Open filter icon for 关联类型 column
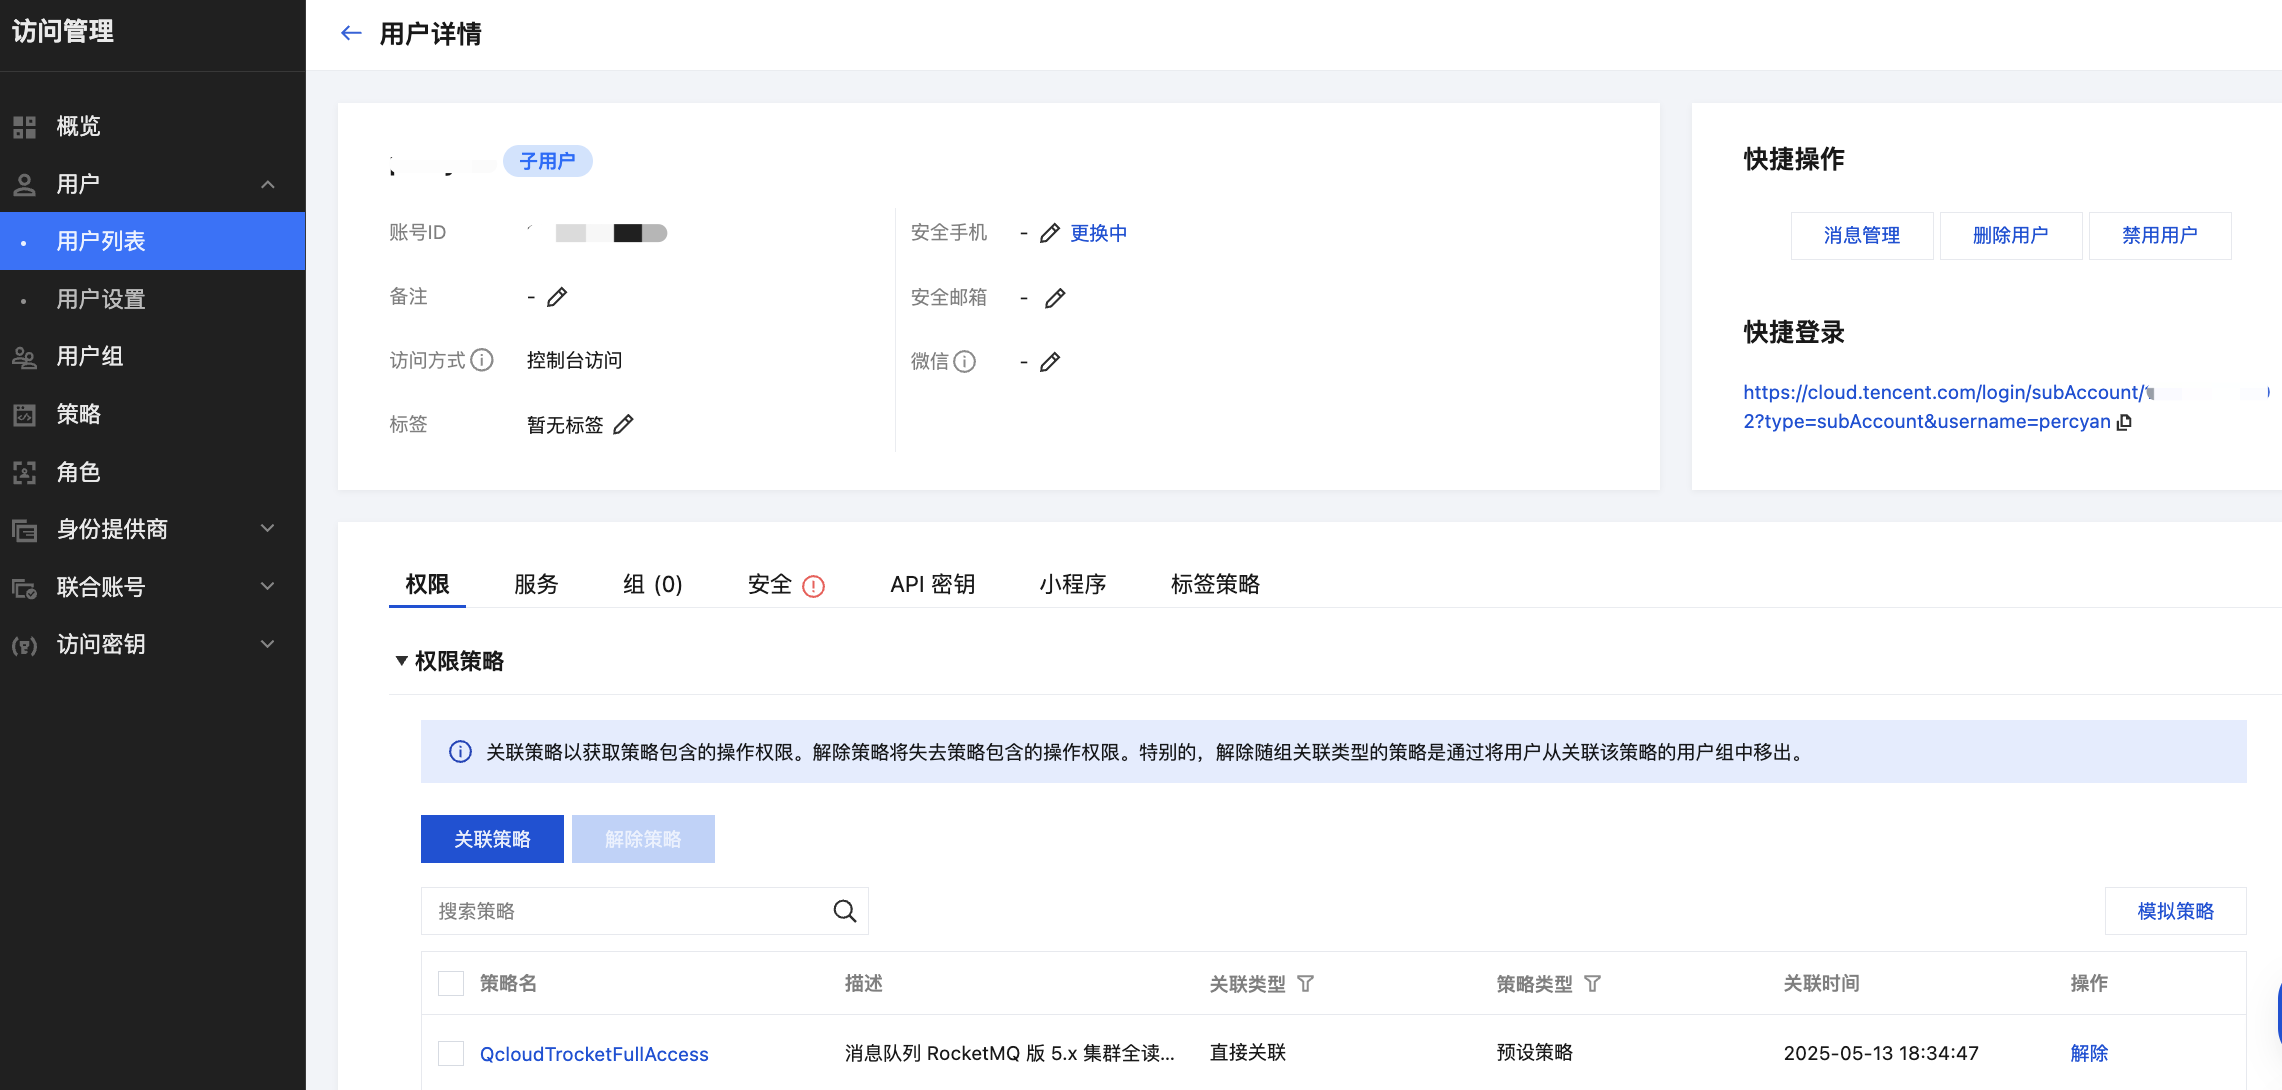The width and height of the screenshot is (2282, 1090). pyautogui.click(x=1306, y=984)
